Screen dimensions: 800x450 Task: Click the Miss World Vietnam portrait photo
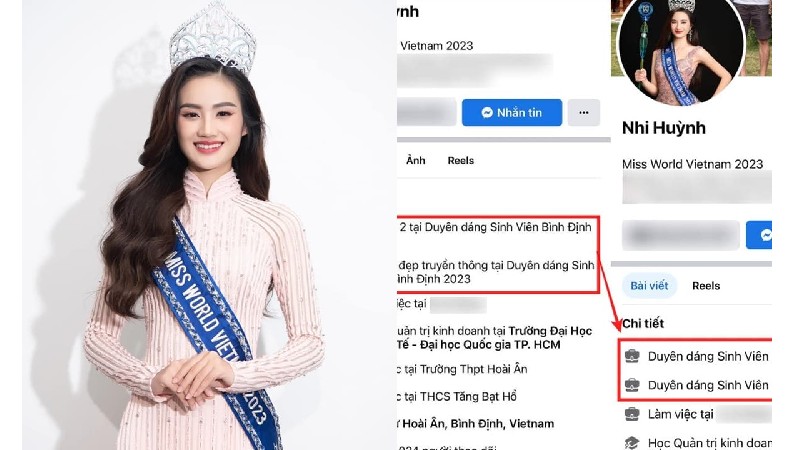pyautogui.click(x=209, y=225)
